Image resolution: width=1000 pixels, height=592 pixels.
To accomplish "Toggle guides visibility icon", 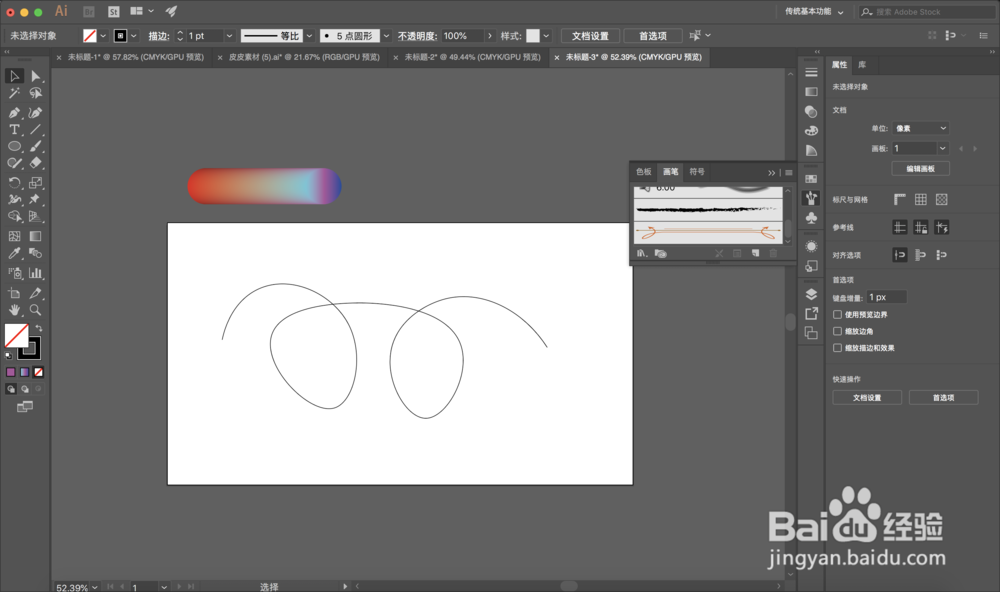I will click(900, 227).
